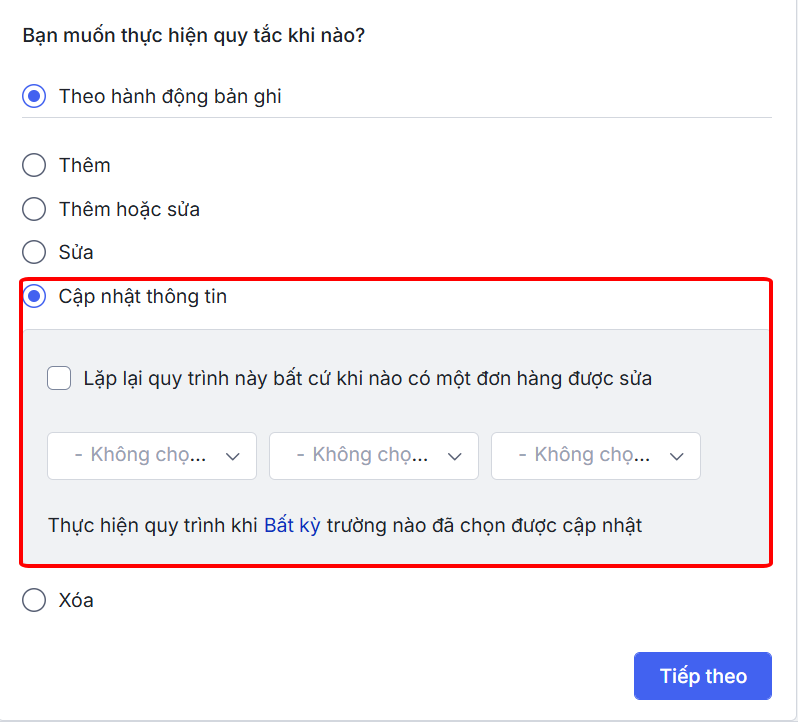Choose the "Thêm" radio option circle
The image size is (798, 722).
pos(34,165)
